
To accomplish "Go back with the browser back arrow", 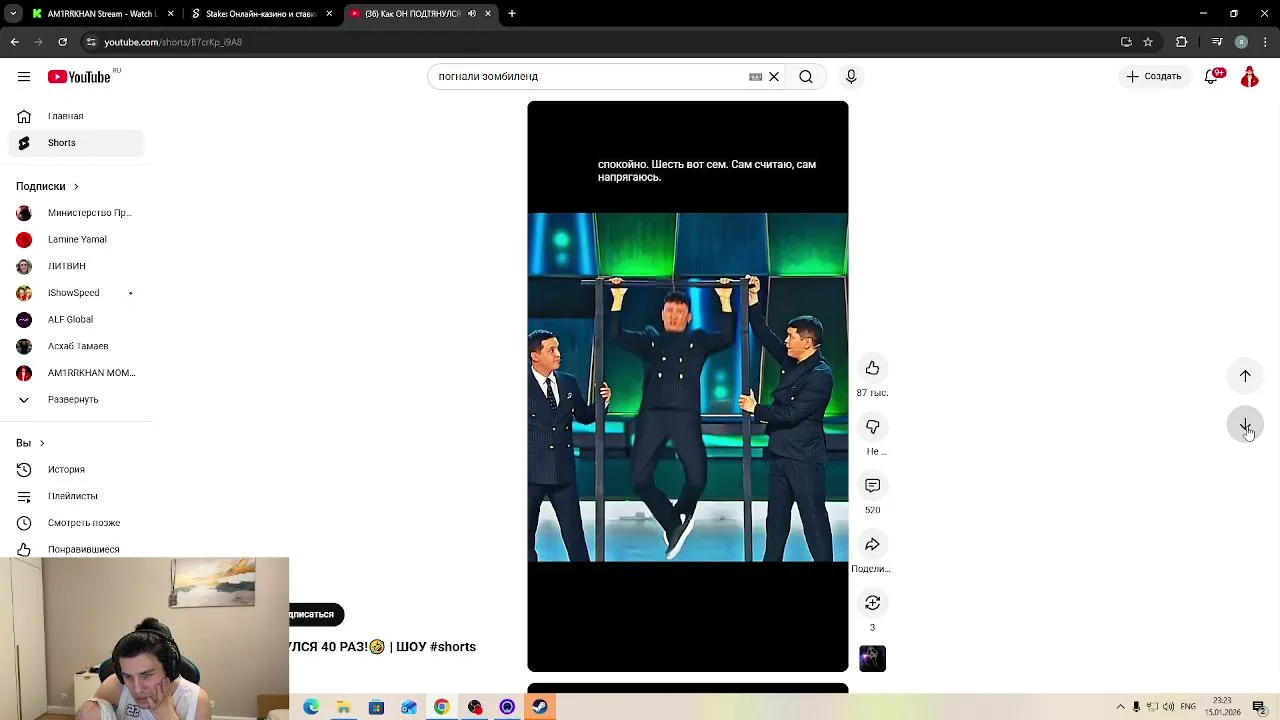I will (x=15, y=42).
